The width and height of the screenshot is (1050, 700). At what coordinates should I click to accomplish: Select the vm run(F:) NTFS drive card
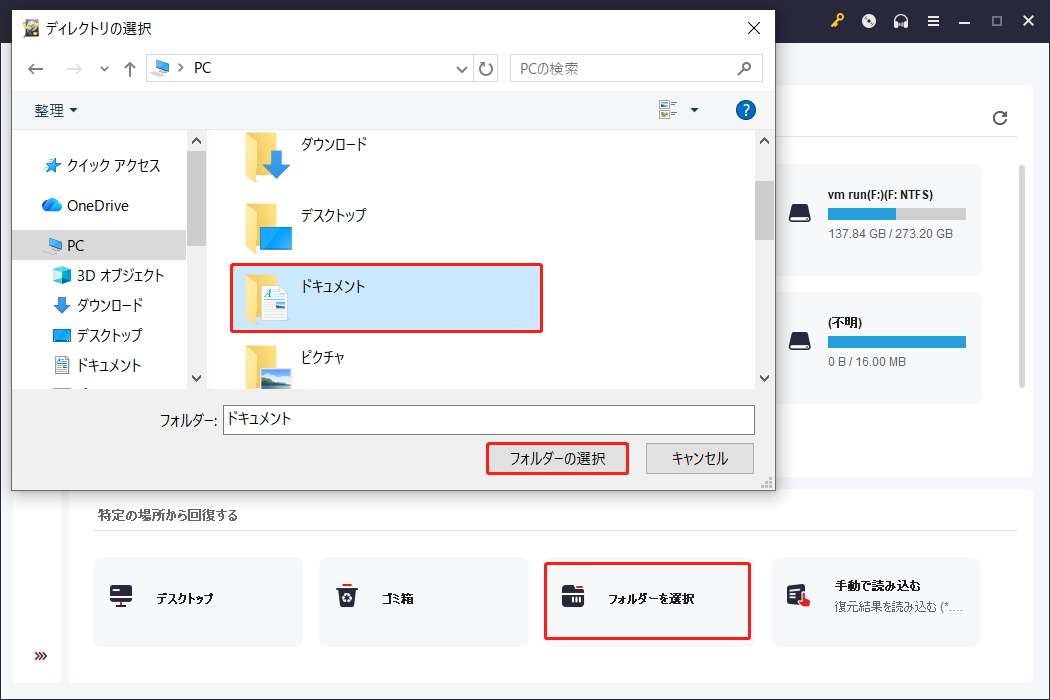[879, 220]
